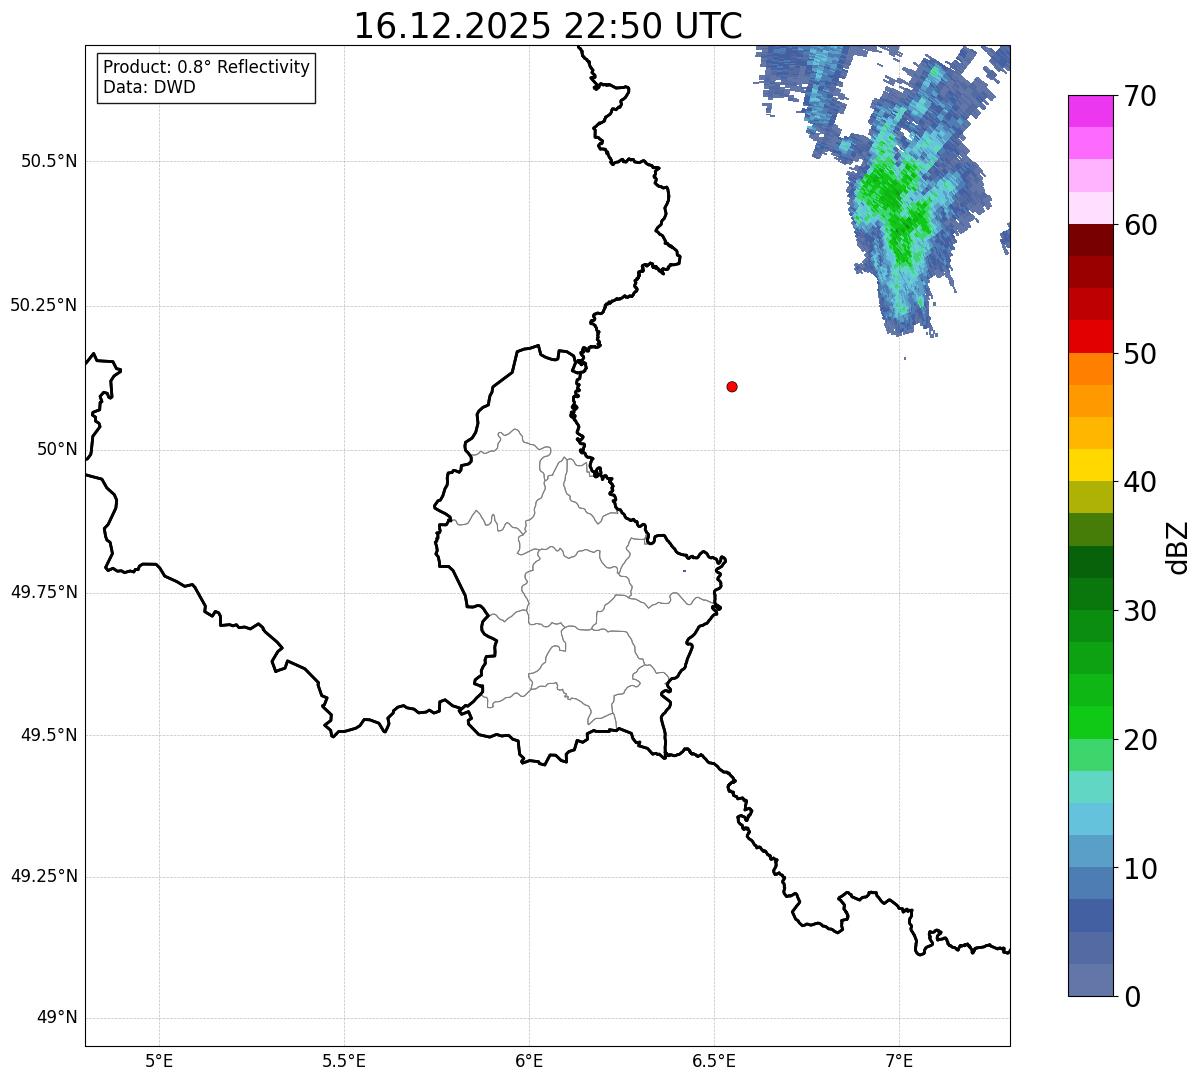The width and height of the screenshot is (1202, 1081).
Task: Click the "Product: 0.8° Reflectivity" label
Action: point(207,67)
